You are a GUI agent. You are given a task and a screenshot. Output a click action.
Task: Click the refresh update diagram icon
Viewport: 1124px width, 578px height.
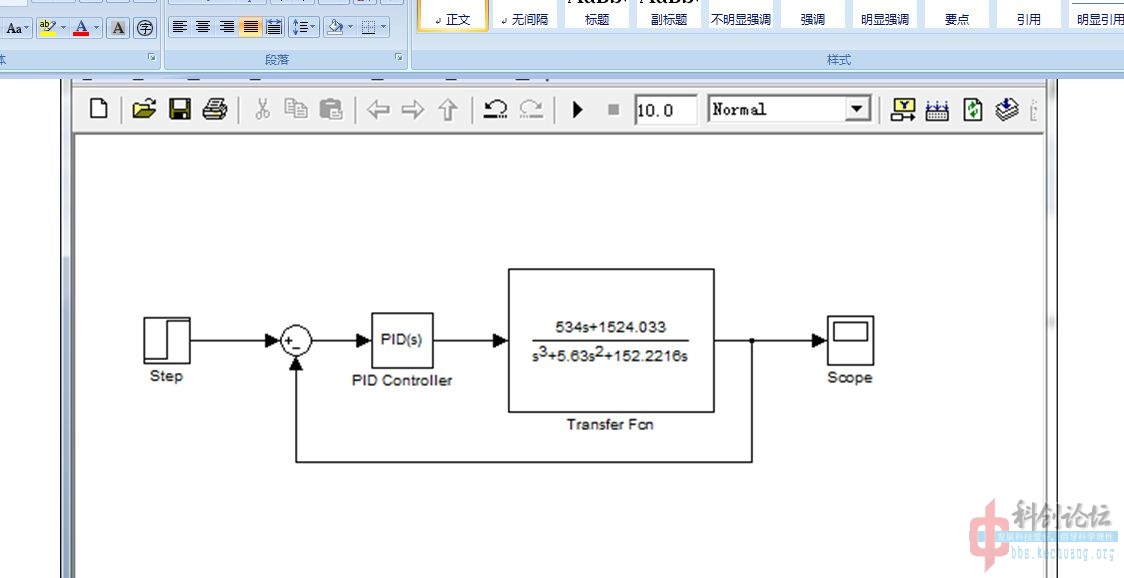[973, 109]
